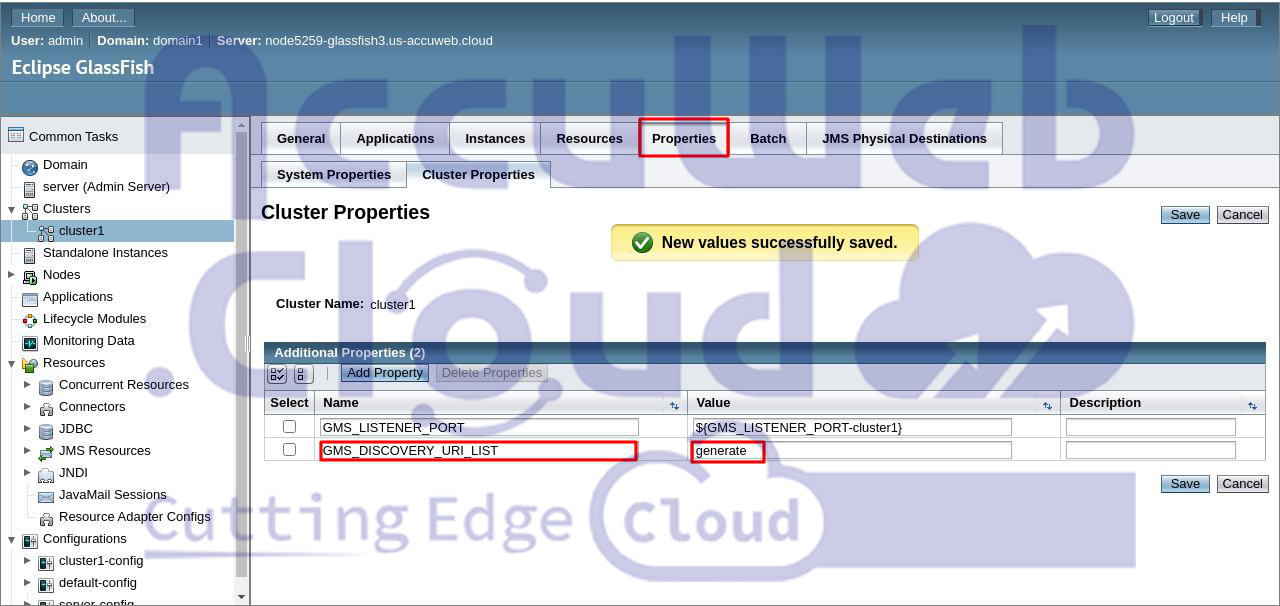Click the Home button

[x=38, y=17]
